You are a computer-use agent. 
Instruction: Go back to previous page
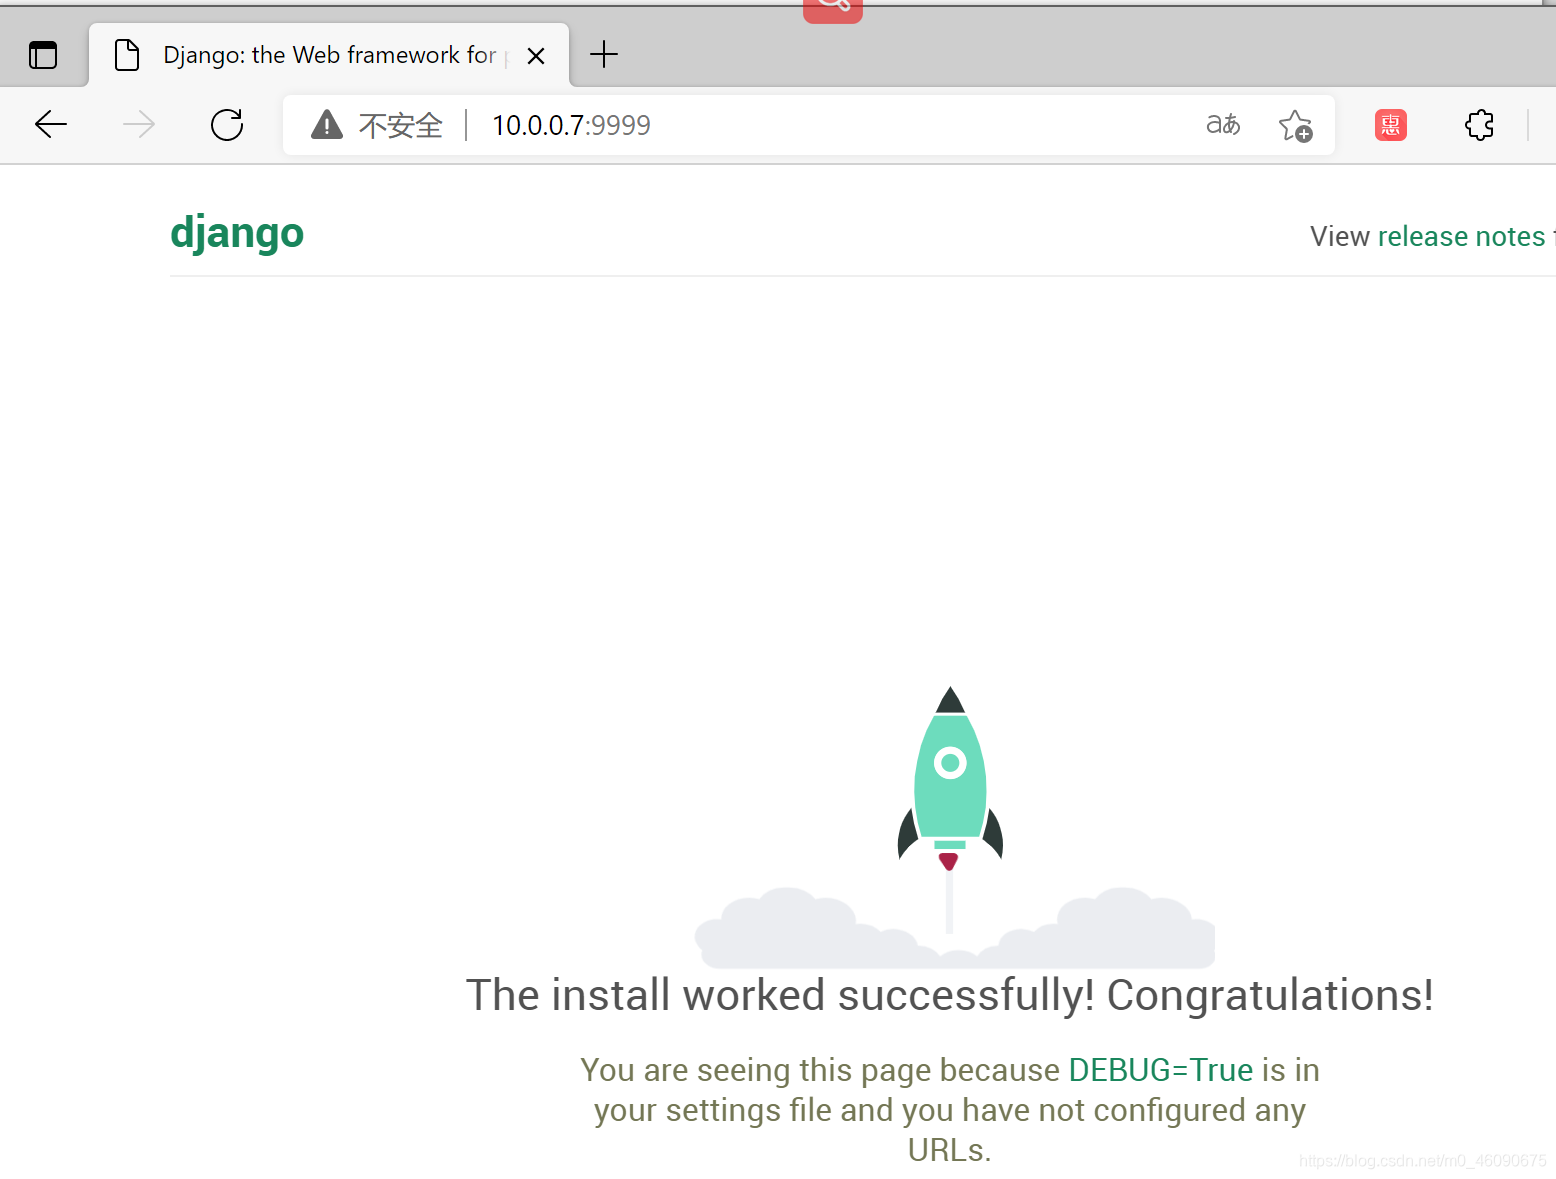51,125
